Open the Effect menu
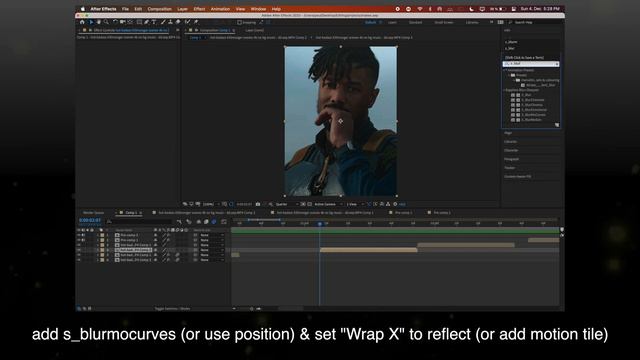Viewport: 640px width, 360px height. pyautogui.click(x=199, y=9)
